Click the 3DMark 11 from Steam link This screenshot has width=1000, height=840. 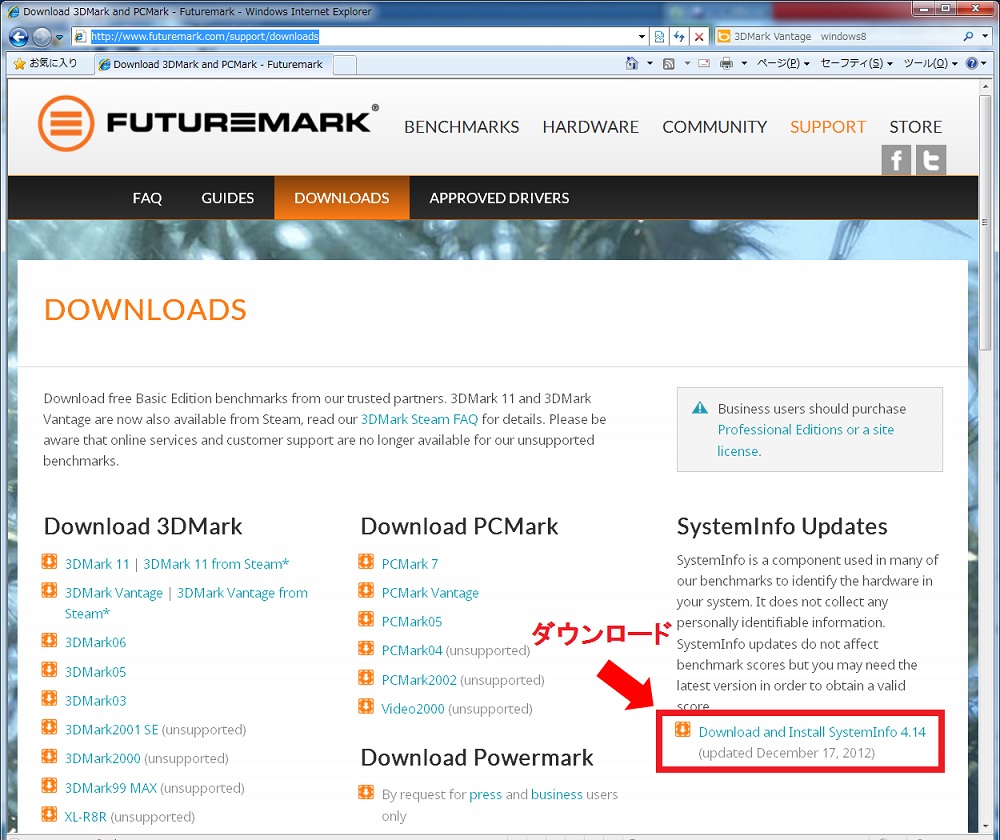click(x=216, y=564)
